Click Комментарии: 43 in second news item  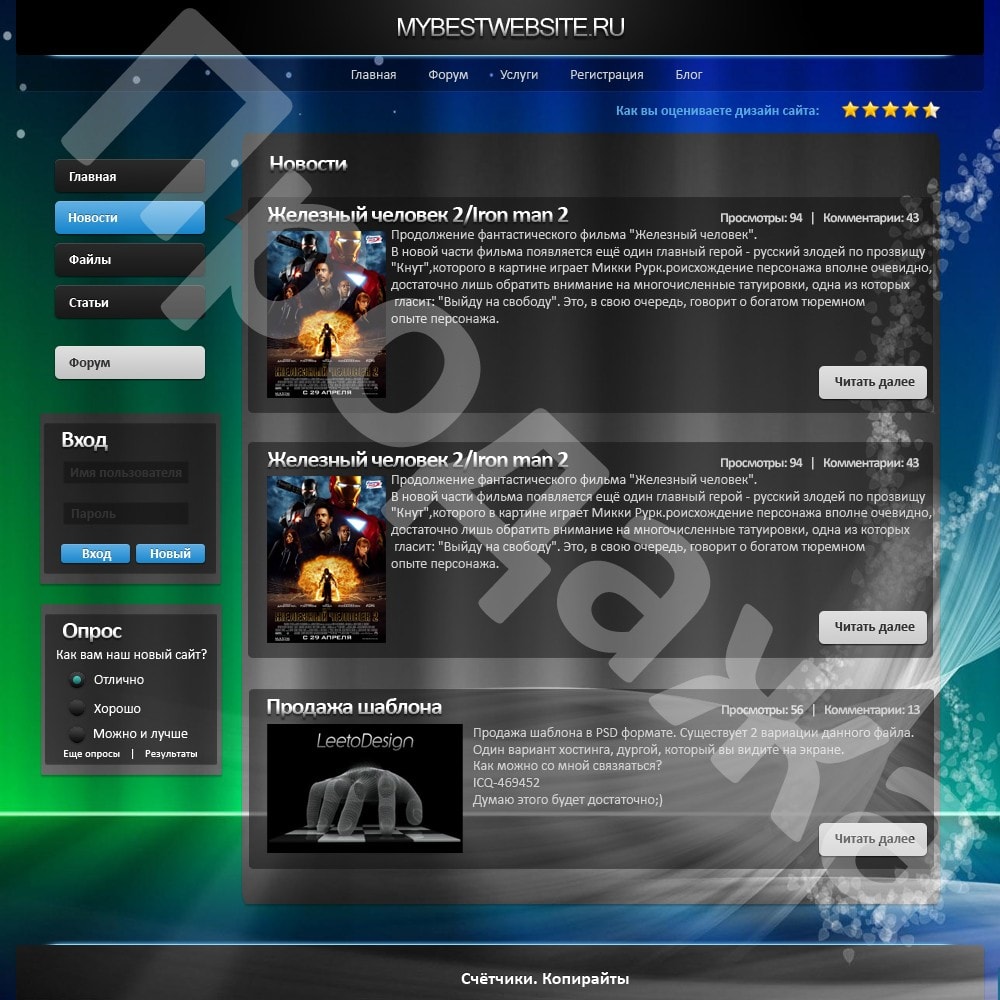[x=871, y=463]
